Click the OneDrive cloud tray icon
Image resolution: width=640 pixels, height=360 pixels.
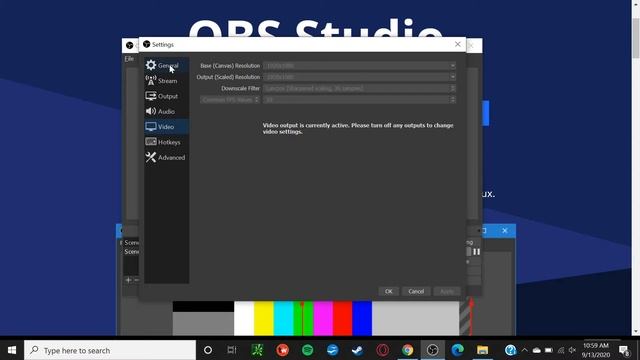537,350
